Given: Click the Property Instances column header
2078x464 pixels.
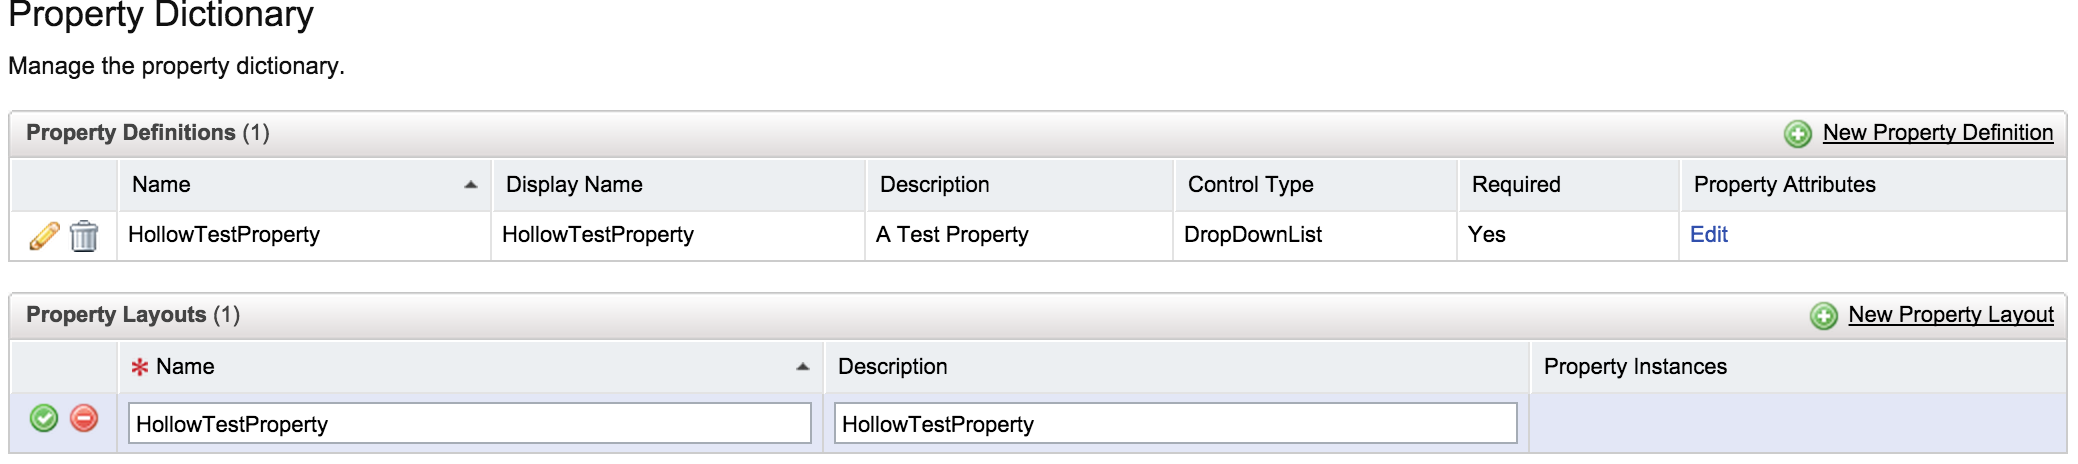Looking at the screenshot, I should 1635,367.
